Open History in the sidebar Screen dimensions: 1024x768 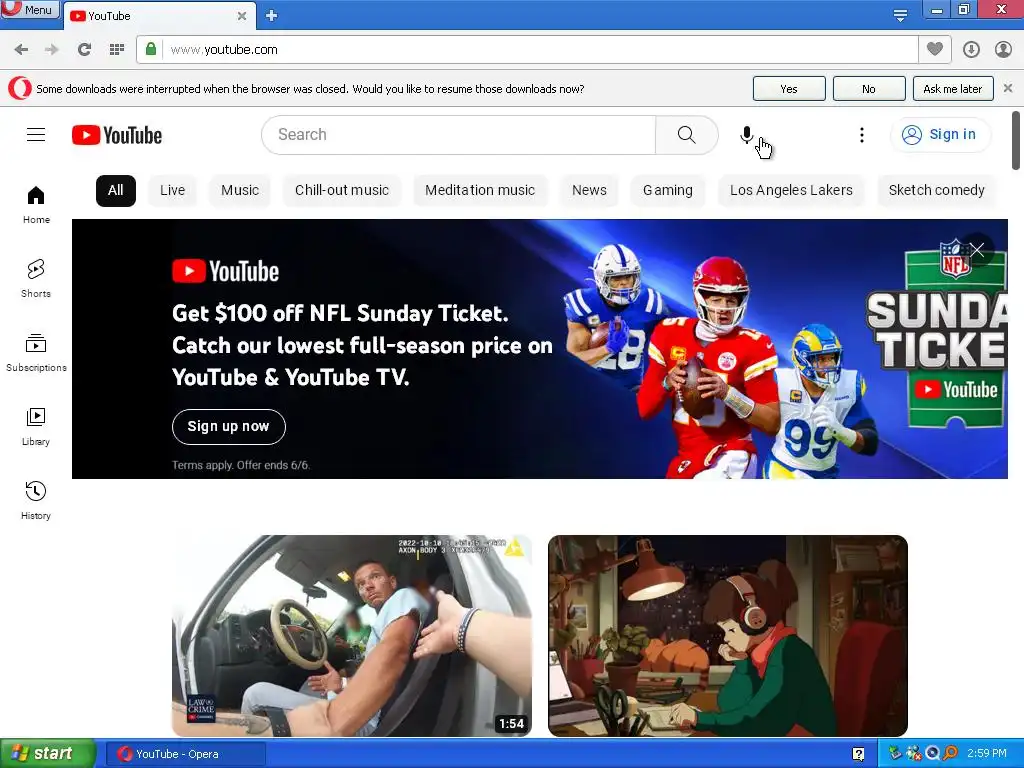click(x=36, y=501)
